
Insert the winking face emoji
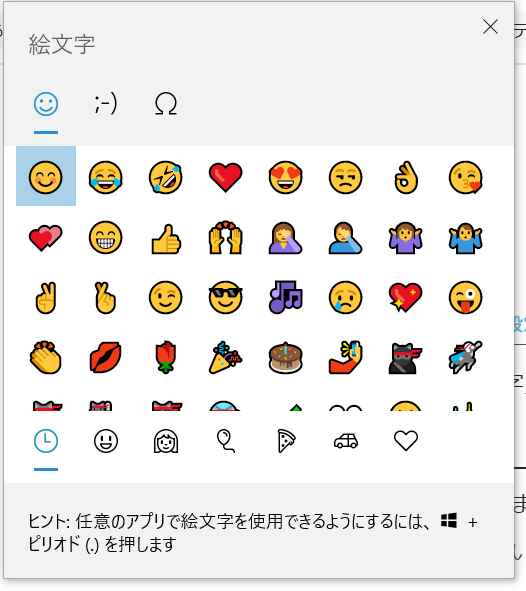(165, 297)
